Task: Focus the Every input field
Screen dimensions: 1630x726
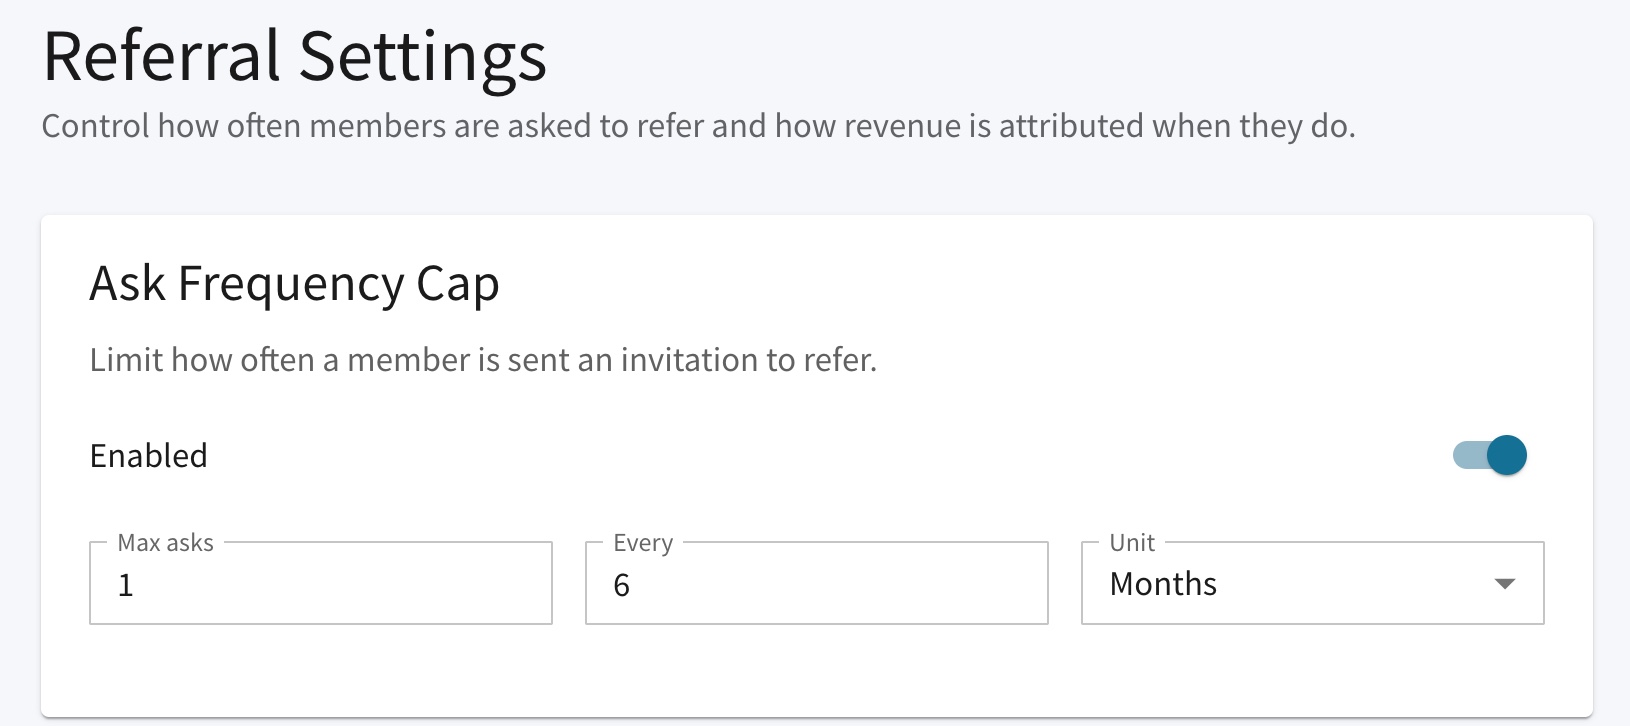Action: coord(817,583)
